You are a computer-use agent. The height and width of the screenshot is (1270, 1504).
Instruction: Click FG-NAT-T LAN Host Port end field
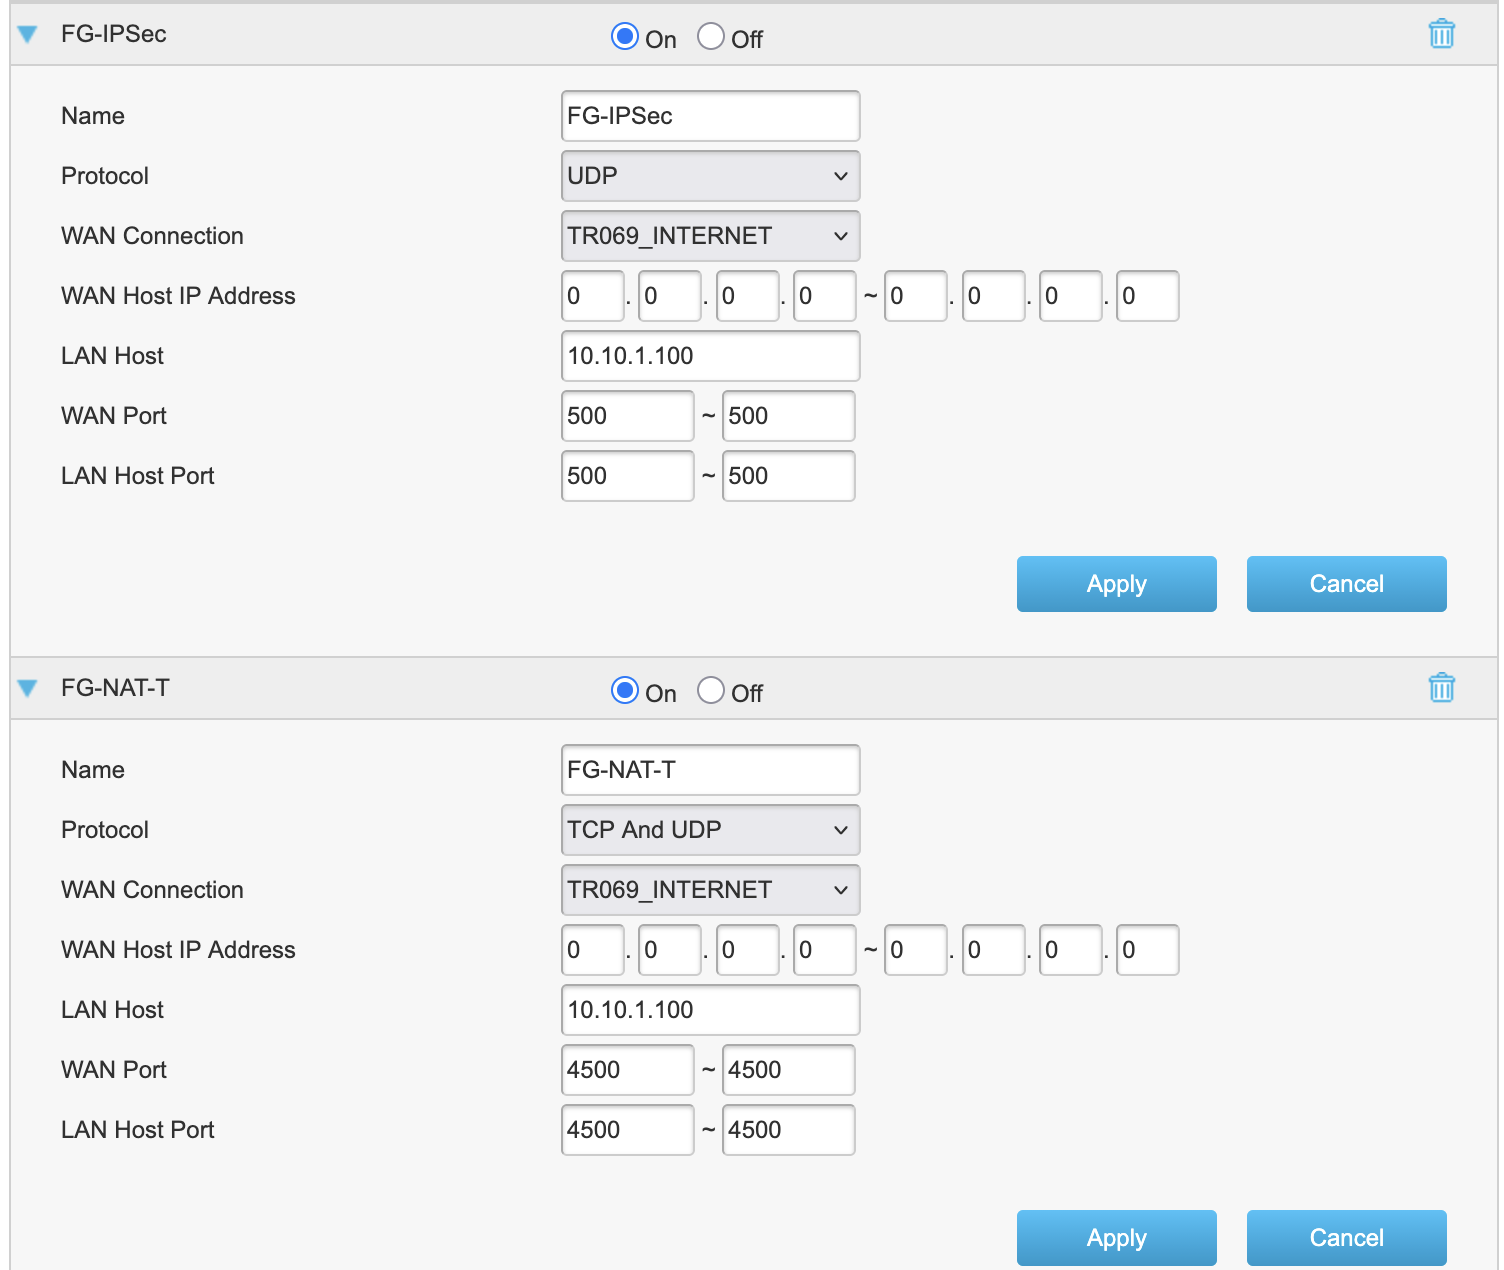click(788, 1130)
